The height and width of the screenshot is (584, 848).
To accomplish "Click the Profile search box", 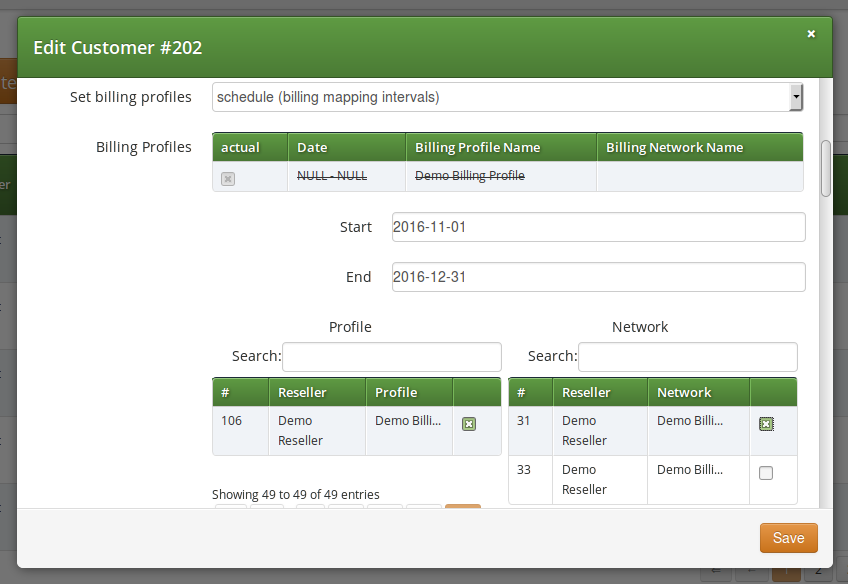I will (391, 356).
